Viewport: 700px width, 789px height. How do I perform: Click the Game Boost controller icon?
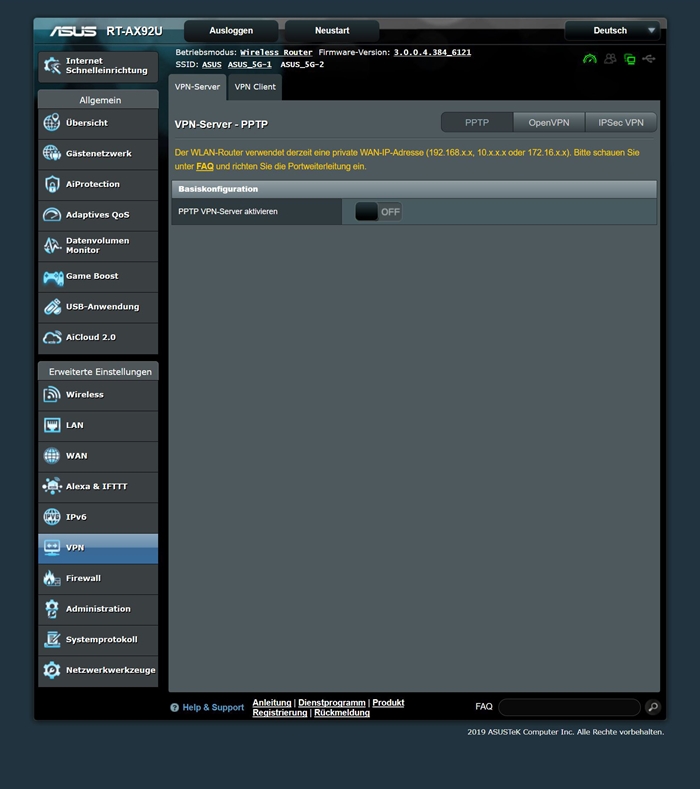click(53, 277)
